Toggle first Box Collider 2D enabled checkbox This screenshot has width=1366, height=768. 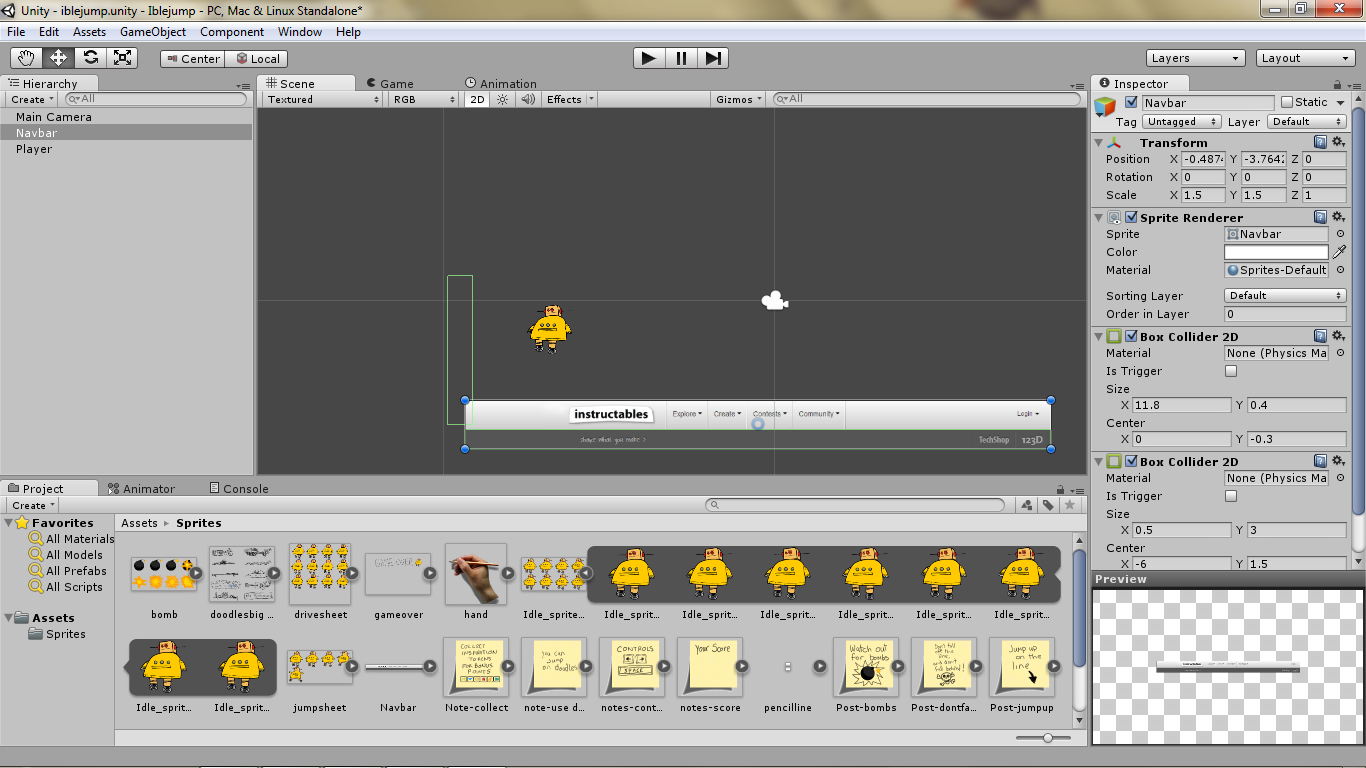click(1131, 336)
